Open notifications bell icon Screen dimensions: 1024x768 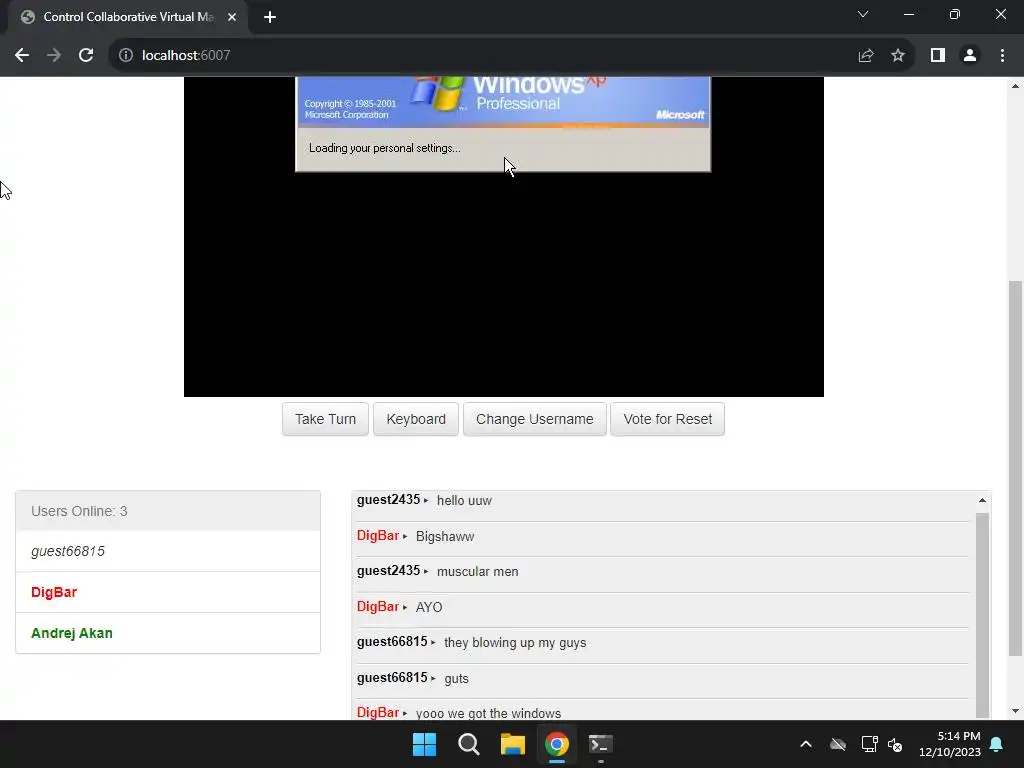pyautogui.click(x=997, y=744)
